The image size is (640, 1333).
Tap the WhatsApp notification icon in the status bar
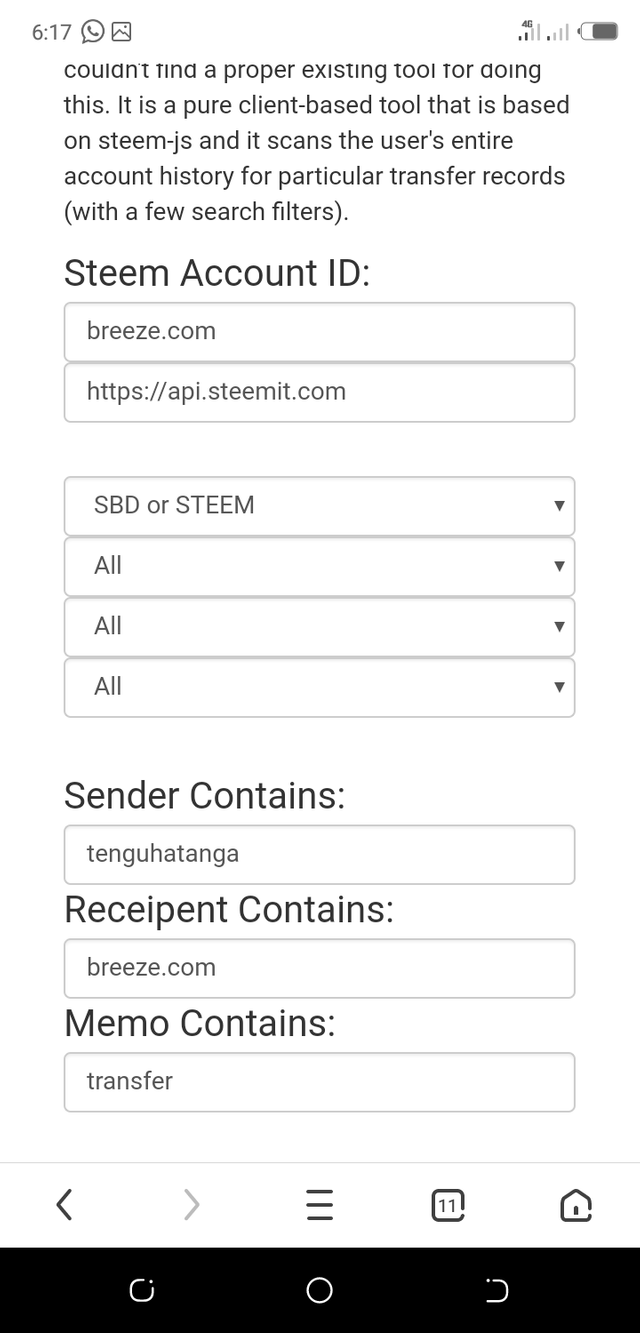[92, 31]
